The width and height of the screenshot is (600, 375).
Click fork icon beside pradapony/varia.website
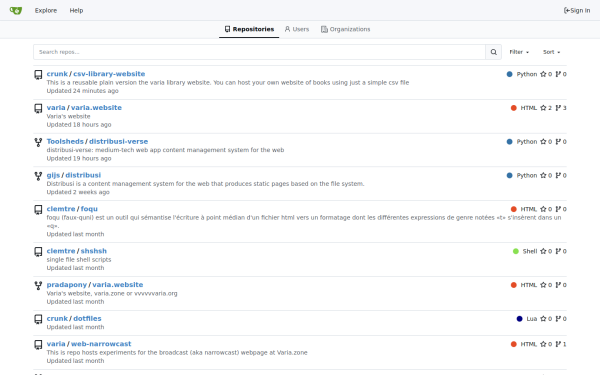pyautogui.click(x=38, y=285)
